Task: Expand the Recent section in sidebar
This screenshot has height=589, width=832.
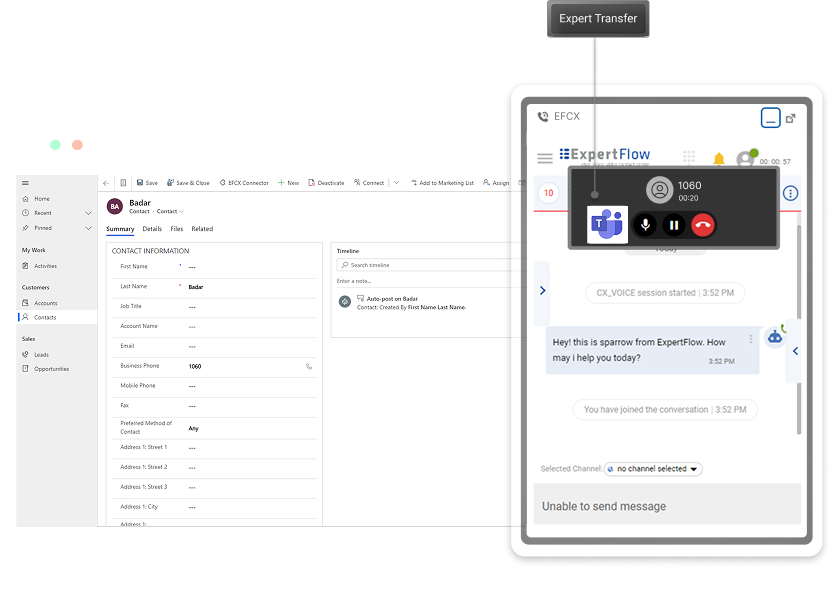Action: (x=88, y=213)
